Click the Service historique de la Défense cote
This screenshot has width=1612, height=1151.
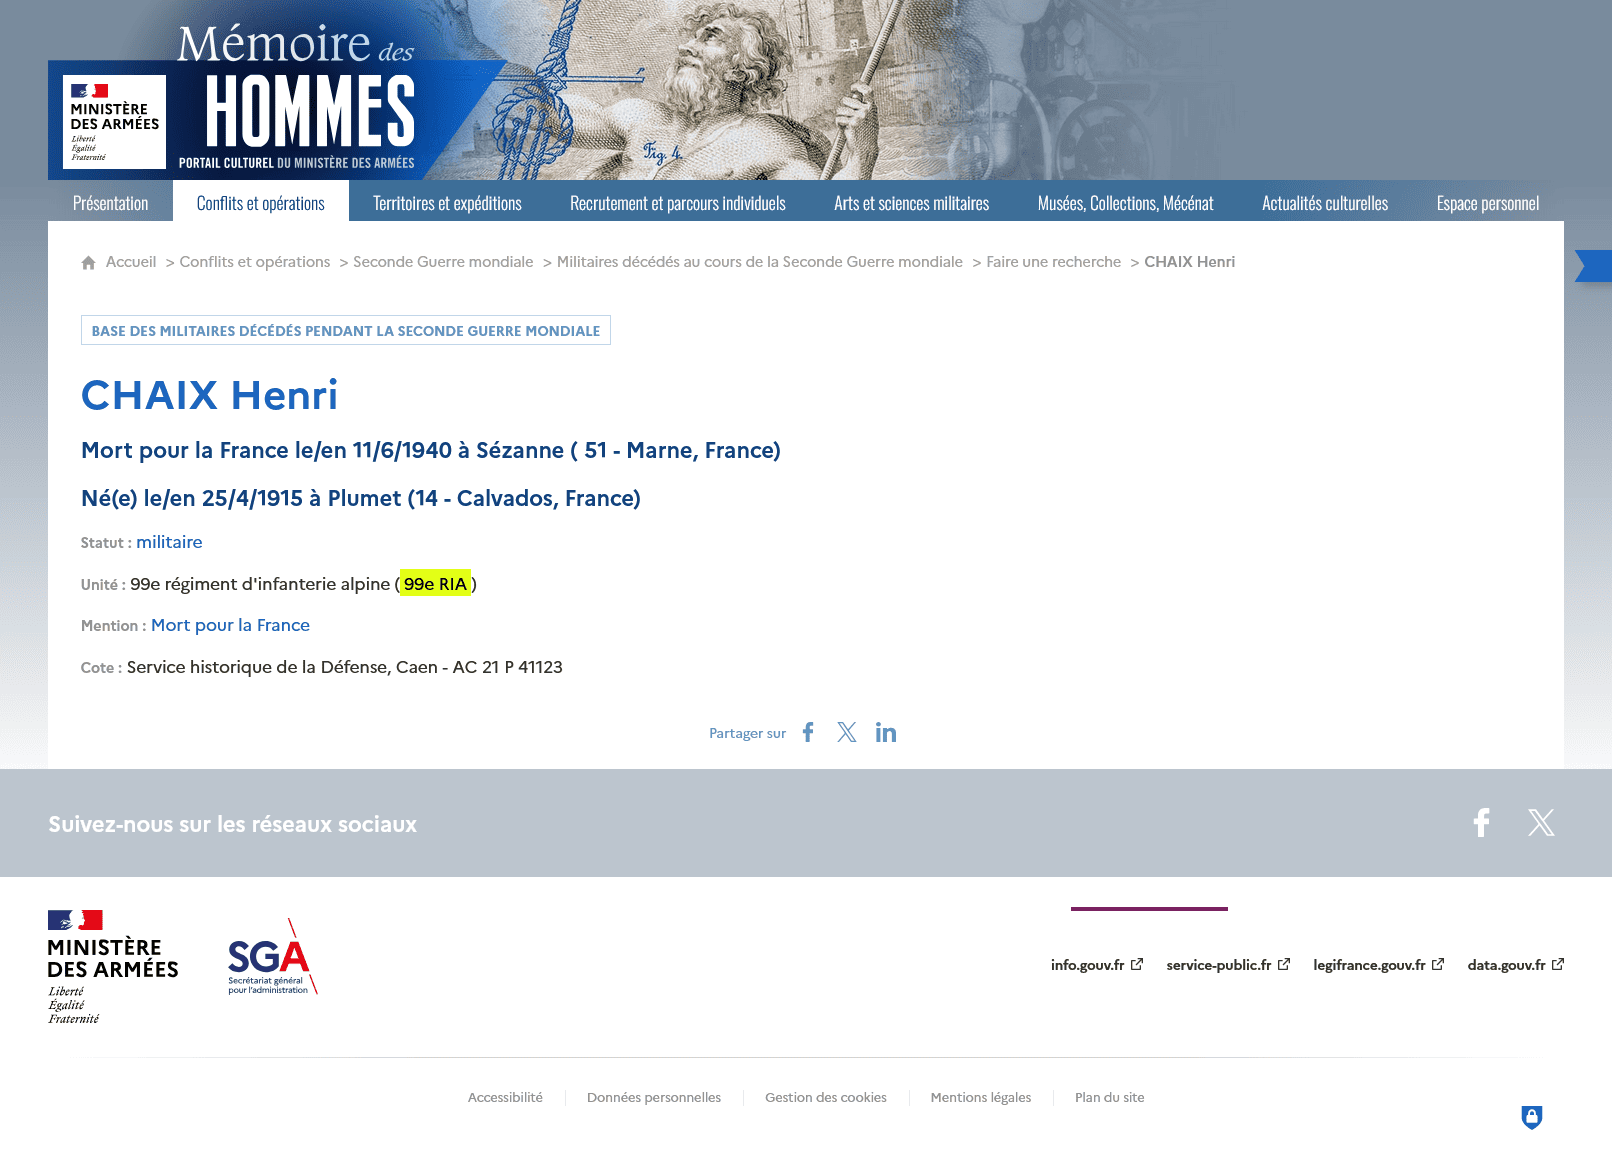coord(345,667)
